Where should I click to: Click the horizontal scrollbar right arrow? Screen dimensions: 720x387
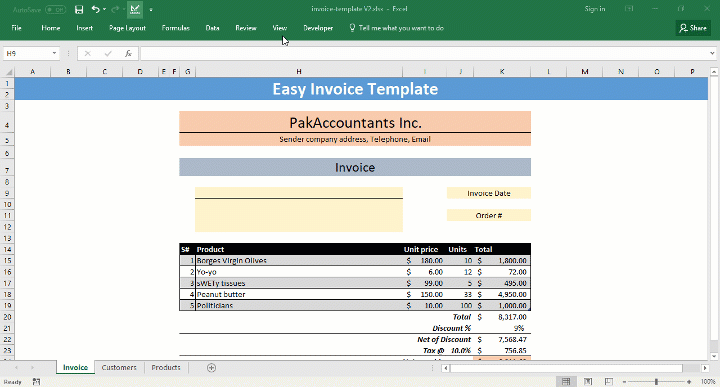(705, 368)
